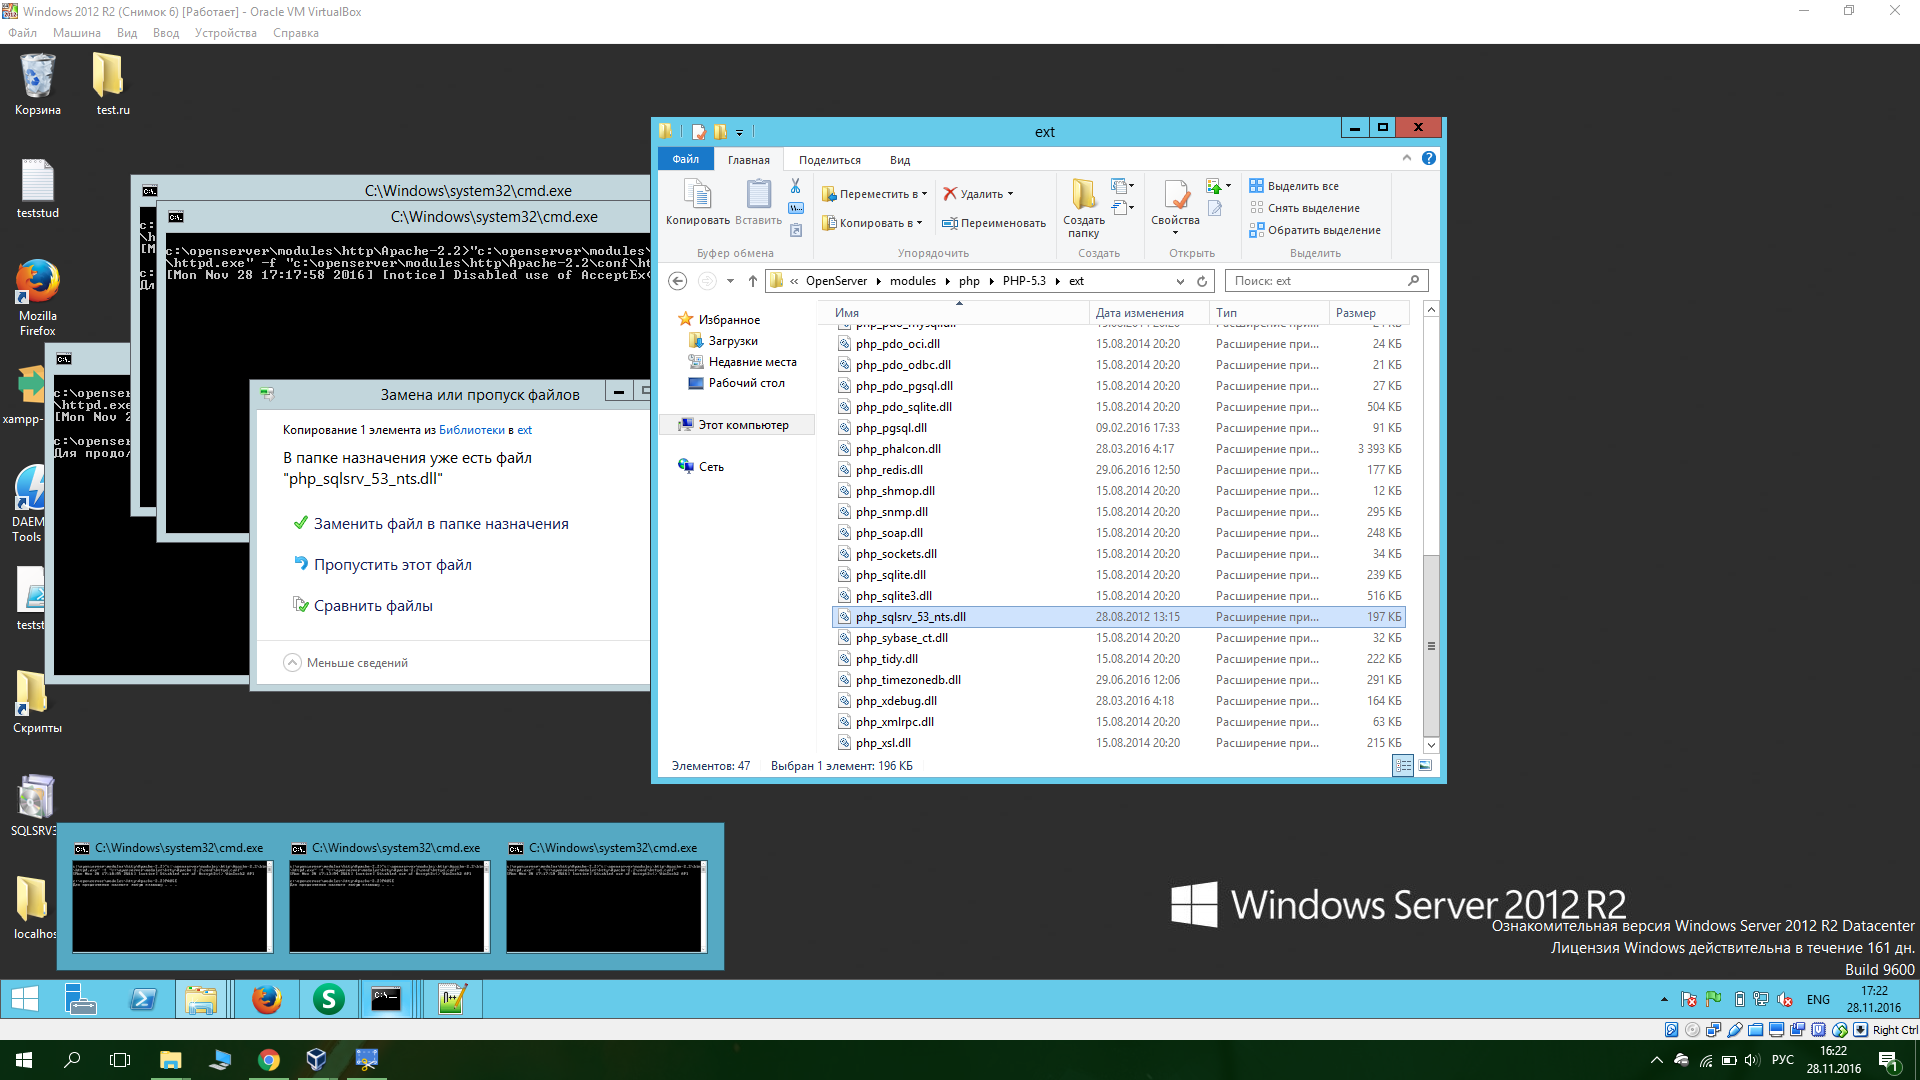Click the Rename ribbon button
Image resolution: width=1920 pixels, height=1080 pixels.
pos(993,223)
